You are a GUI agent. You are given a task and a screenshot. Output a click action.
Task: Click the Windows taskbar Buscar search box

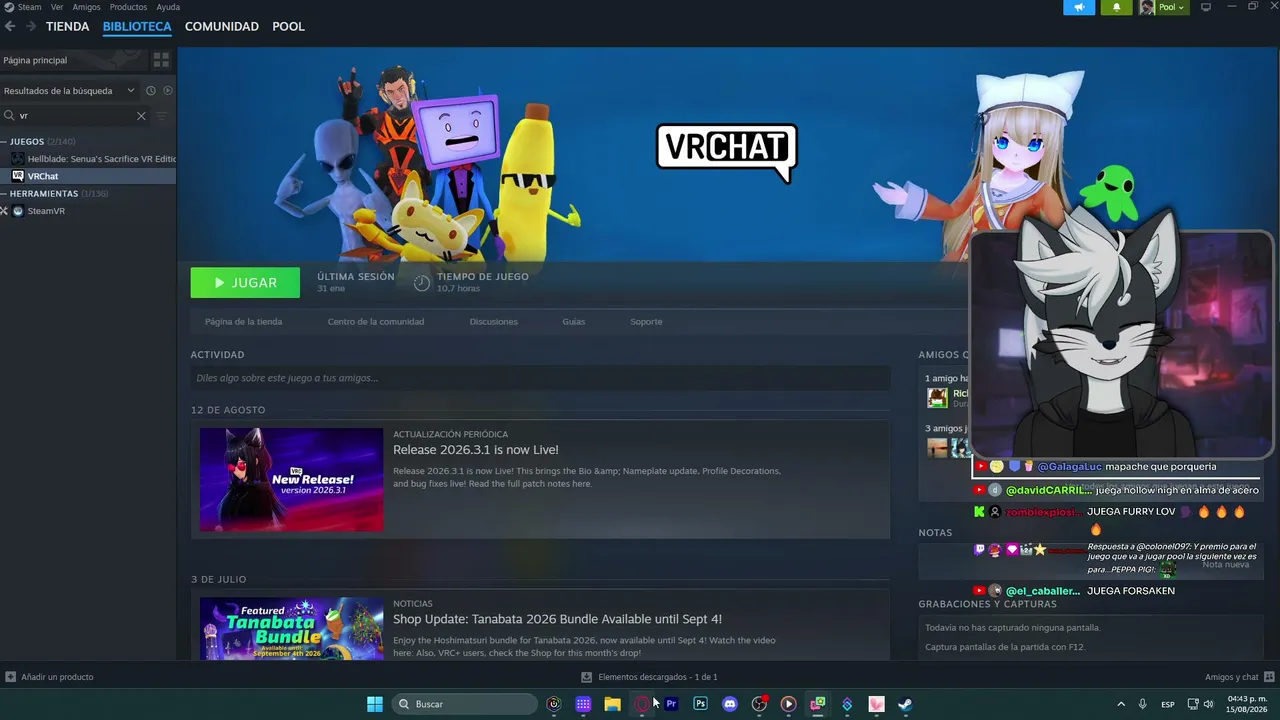464,704
